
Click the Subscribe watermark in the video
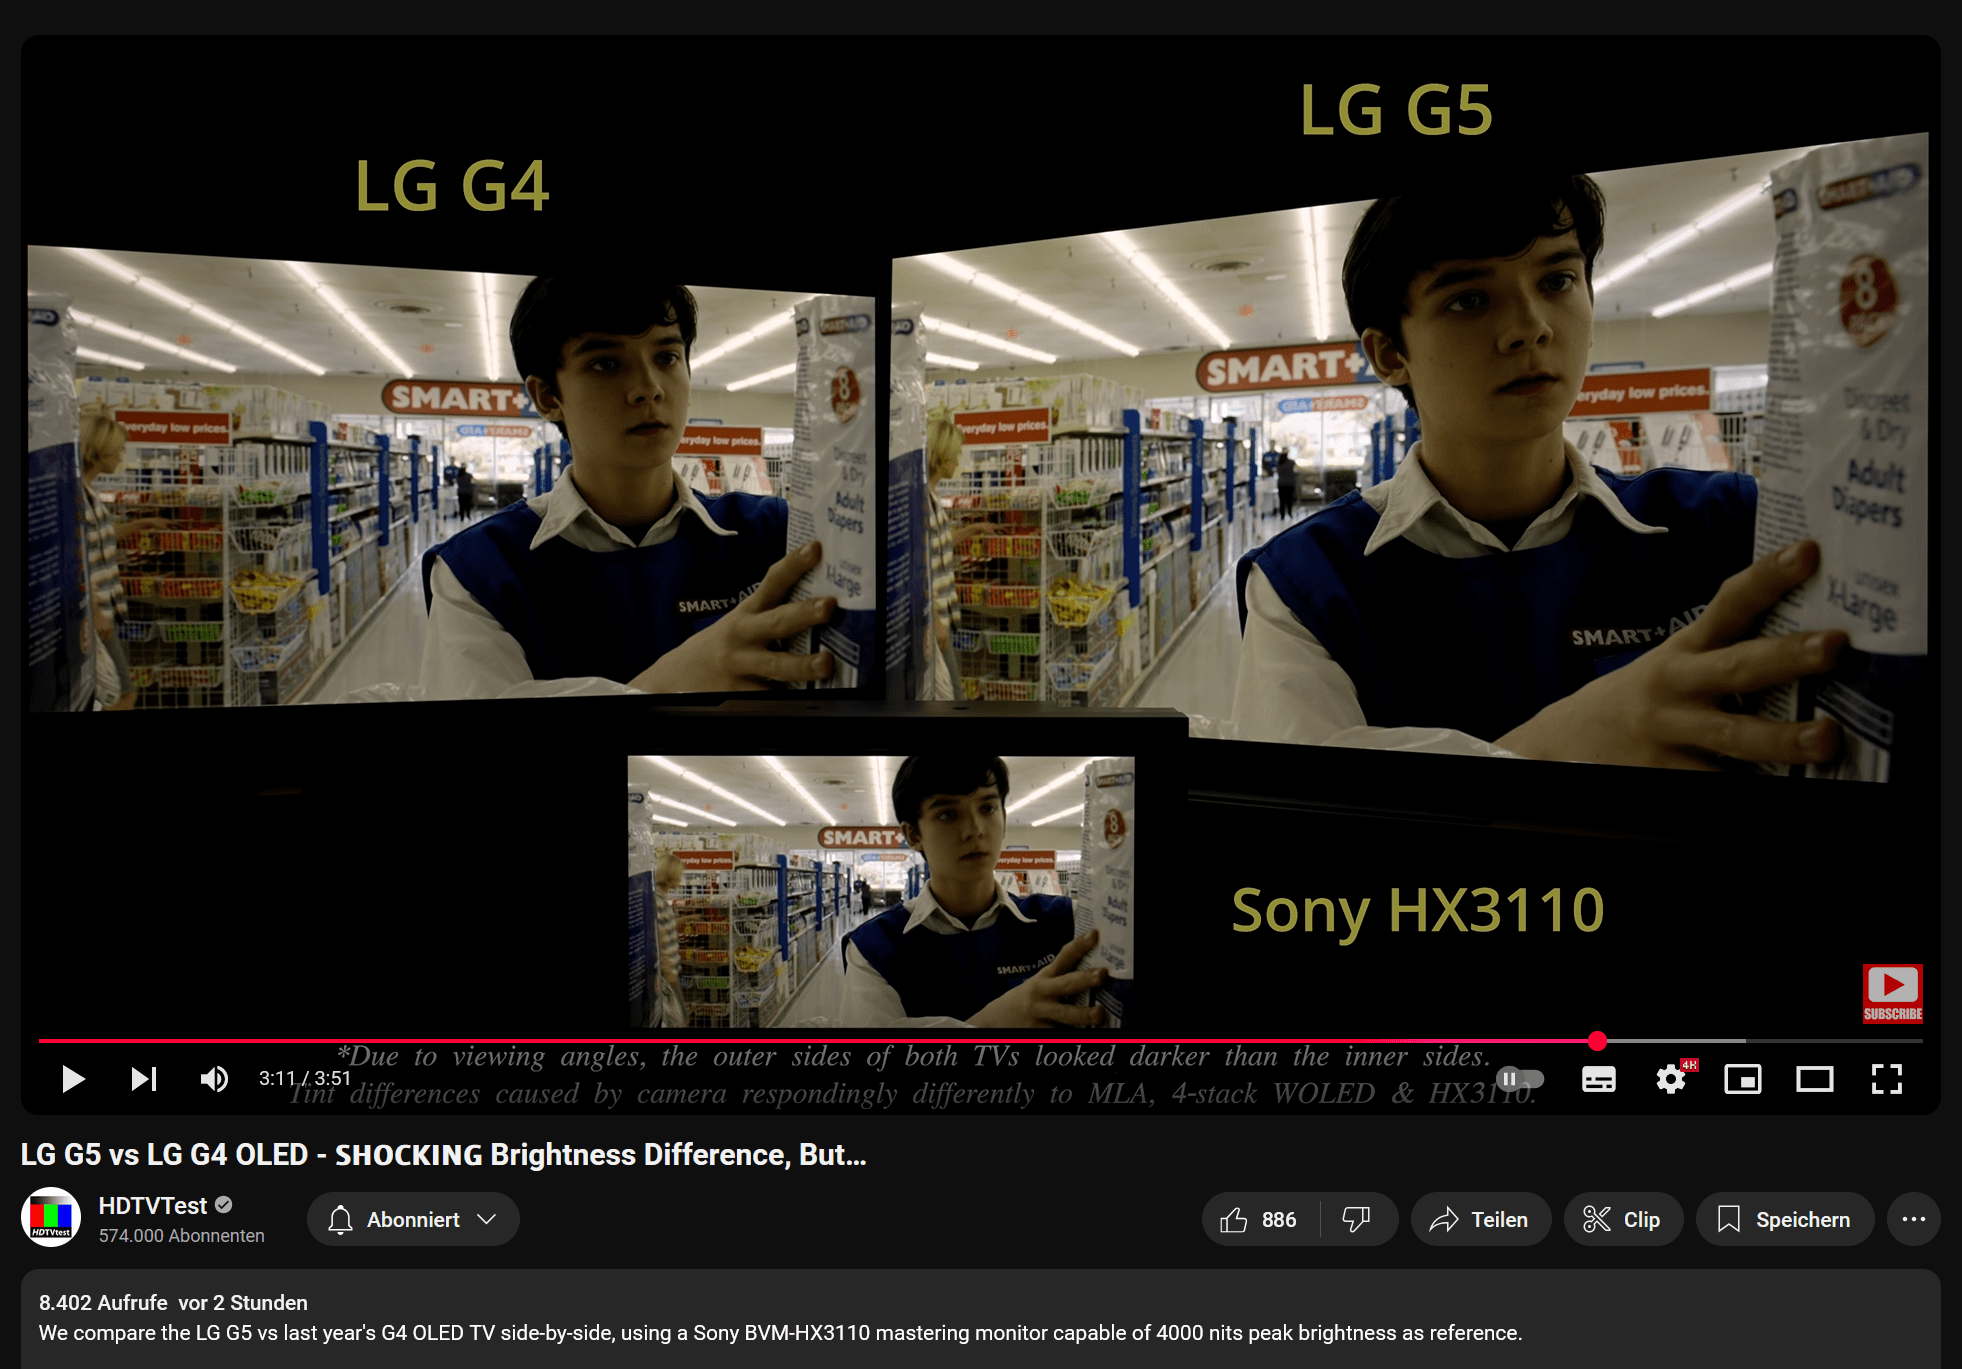point(1892,993)
